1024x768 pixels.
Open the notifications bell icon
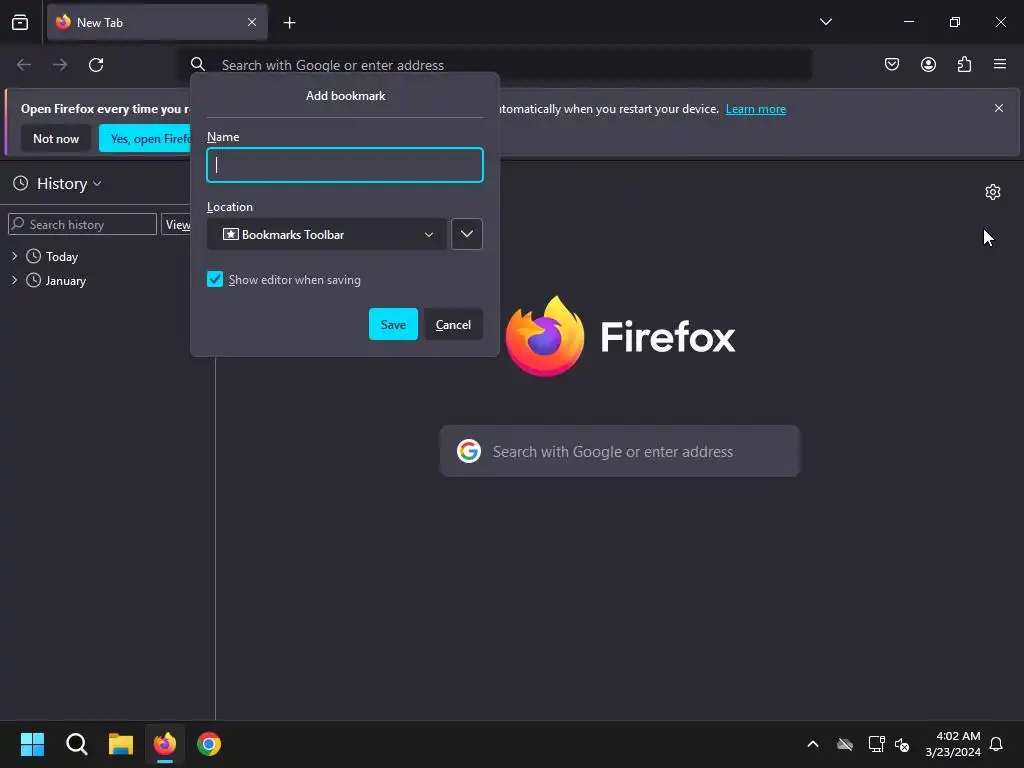[x=996, y=744]
